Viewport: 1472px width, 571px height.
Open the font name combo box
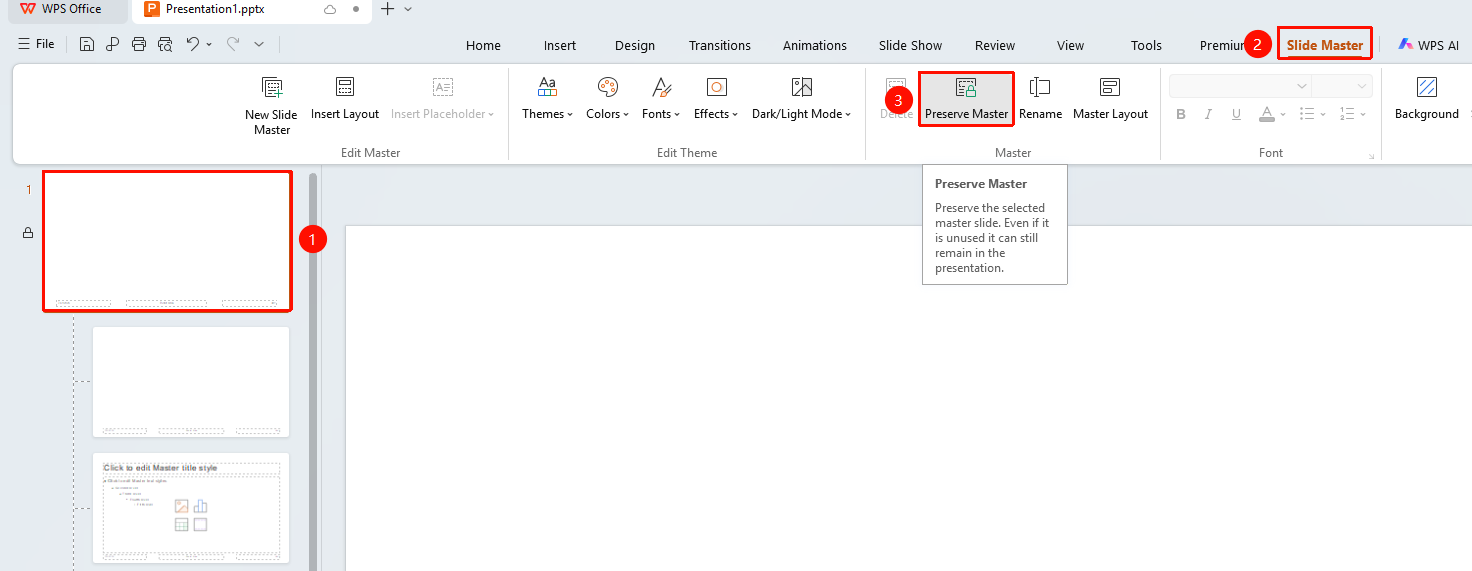(1240, 86)
